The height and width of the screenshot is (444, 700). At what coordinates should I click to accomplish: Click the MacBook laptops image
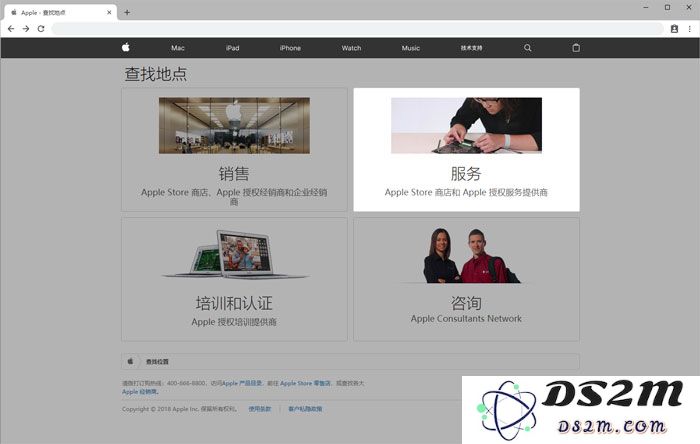pos(234,254)
